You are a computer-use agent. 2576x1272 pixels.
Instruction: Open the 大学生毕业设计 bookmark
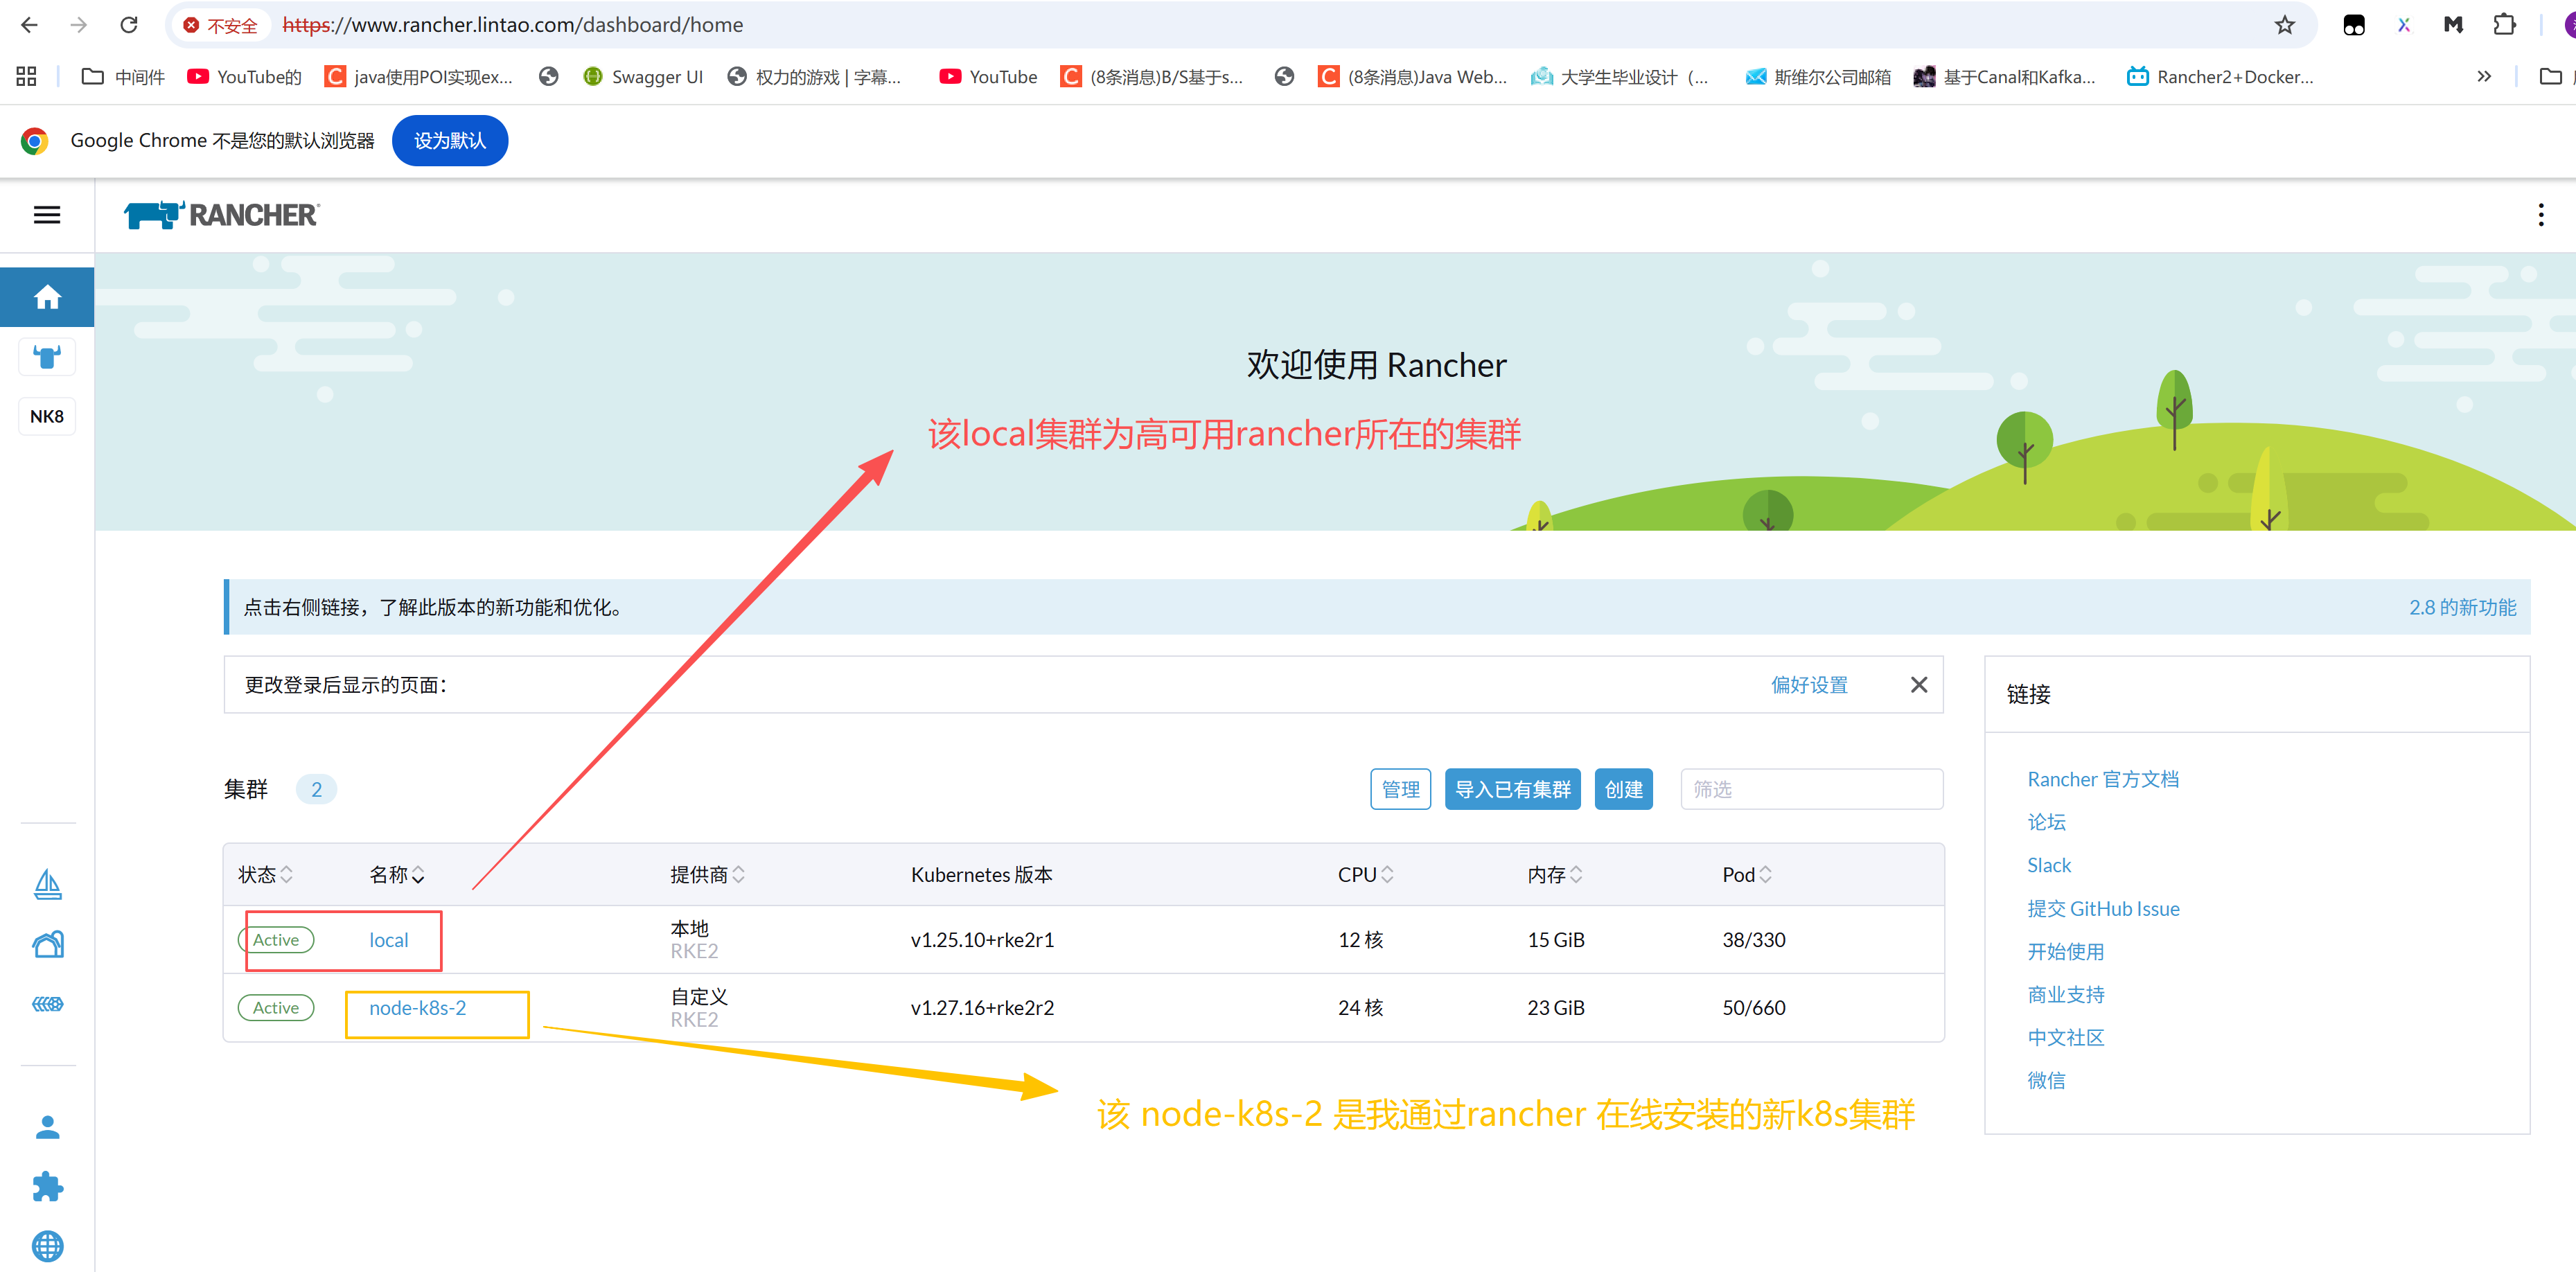[x=1620, y=77]
